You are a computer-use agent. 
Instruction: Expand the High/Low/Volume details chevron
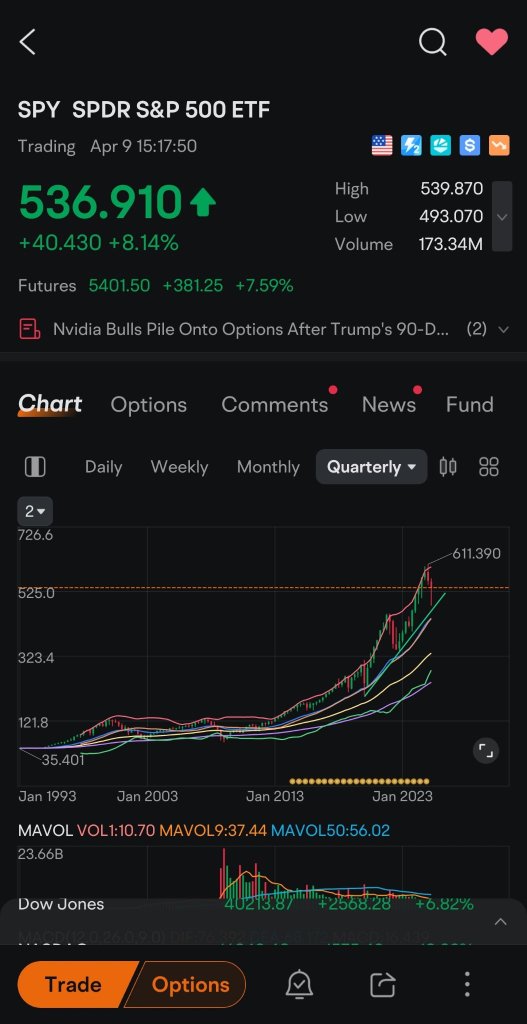[x=502, y=216]
